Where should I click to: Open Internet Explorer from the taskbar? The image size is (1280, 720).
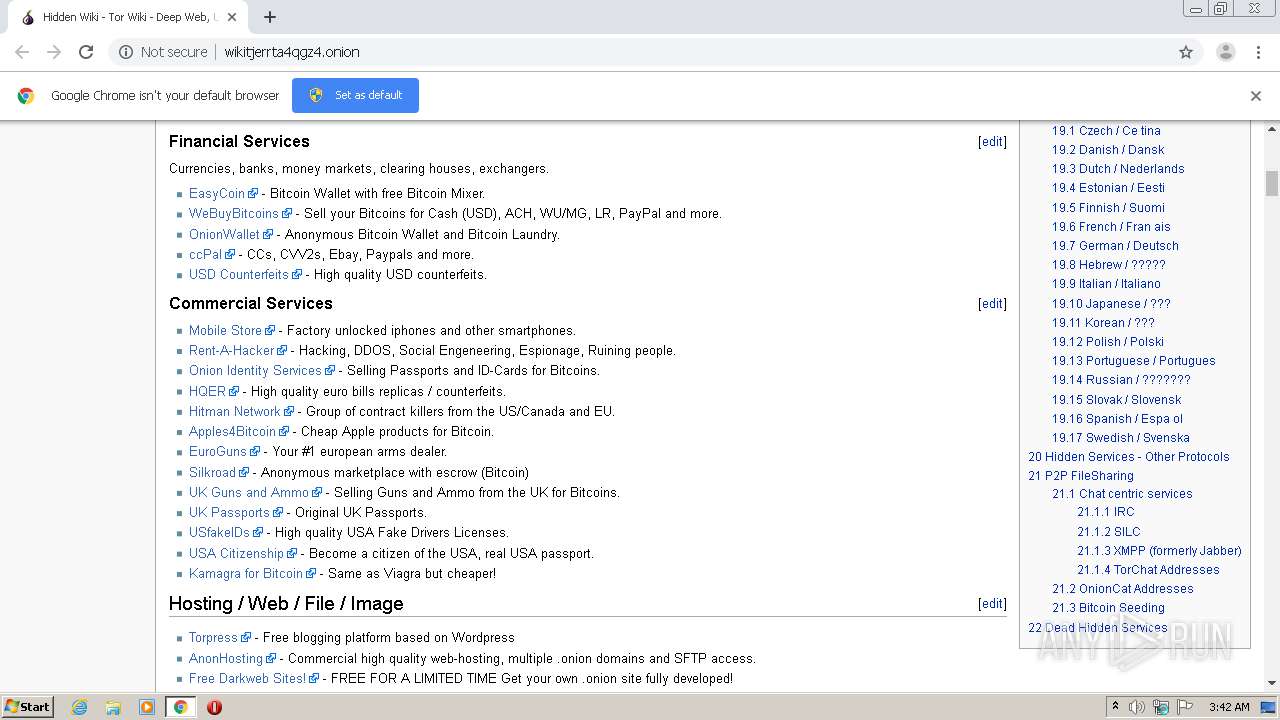click(80, 707)
